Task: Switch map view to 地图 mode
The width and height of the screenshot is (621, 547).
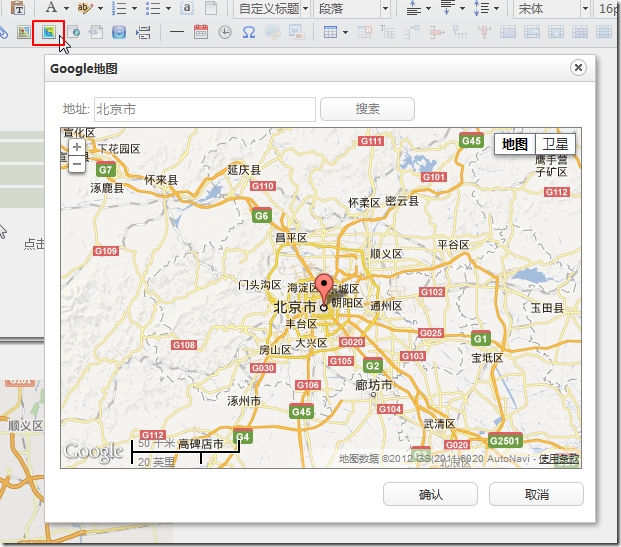Action: pos(515,144)
